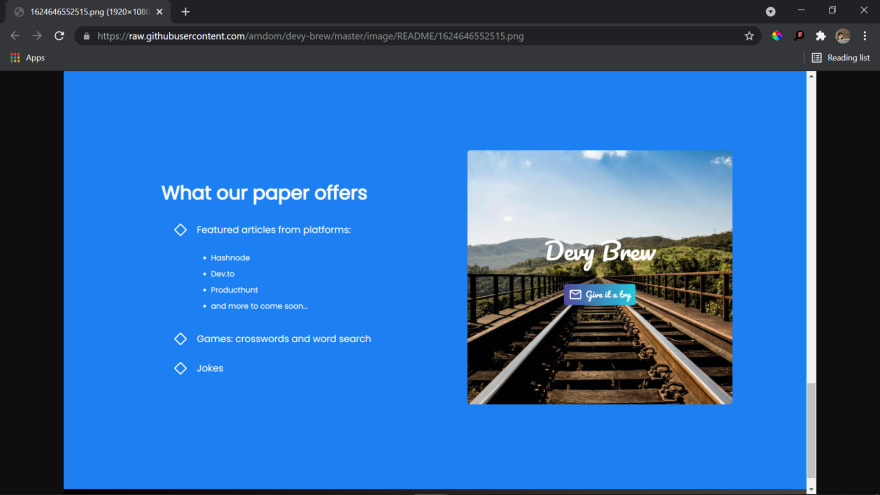Select the 1624646552515.png tab
Screen dimensions: 880x495
pyautogui.click(x=87, y=12)
